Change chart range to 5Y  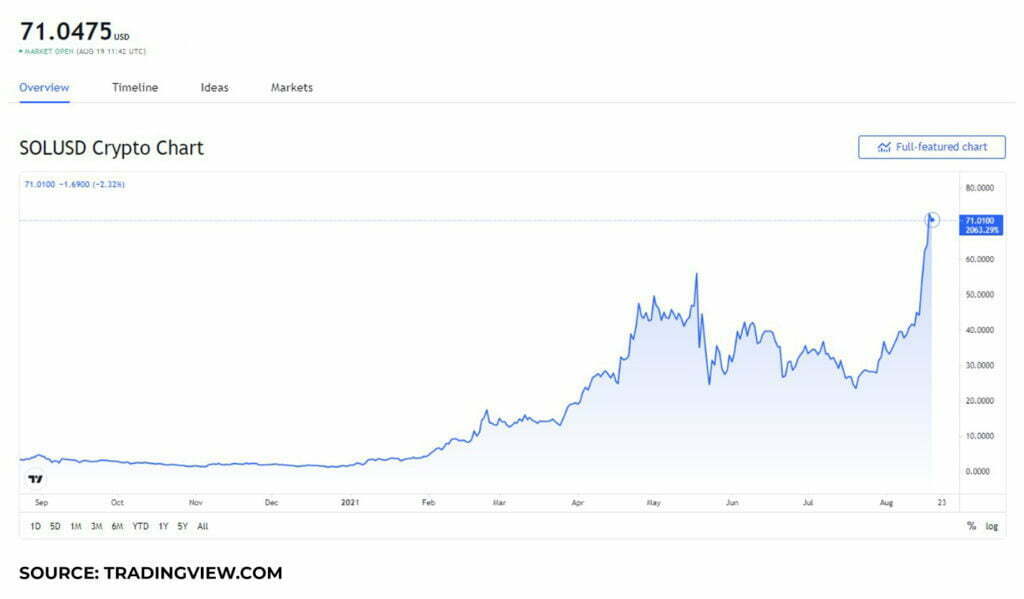(x=182, y=526)
